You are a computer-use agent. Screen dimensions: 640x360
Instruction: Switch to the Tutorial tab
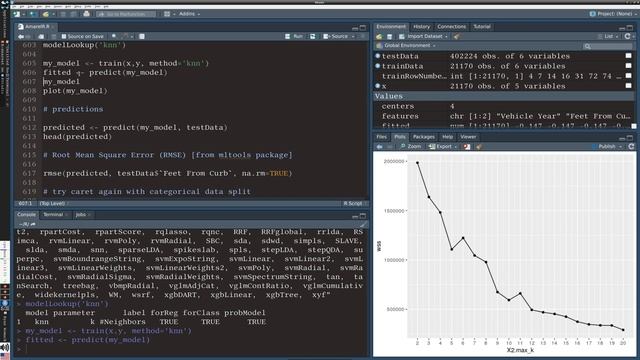pos(482,27)
